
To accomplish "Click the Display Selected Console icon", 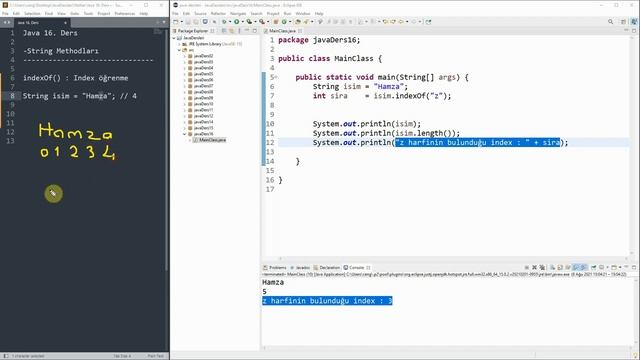I will [x=601, y=267].
